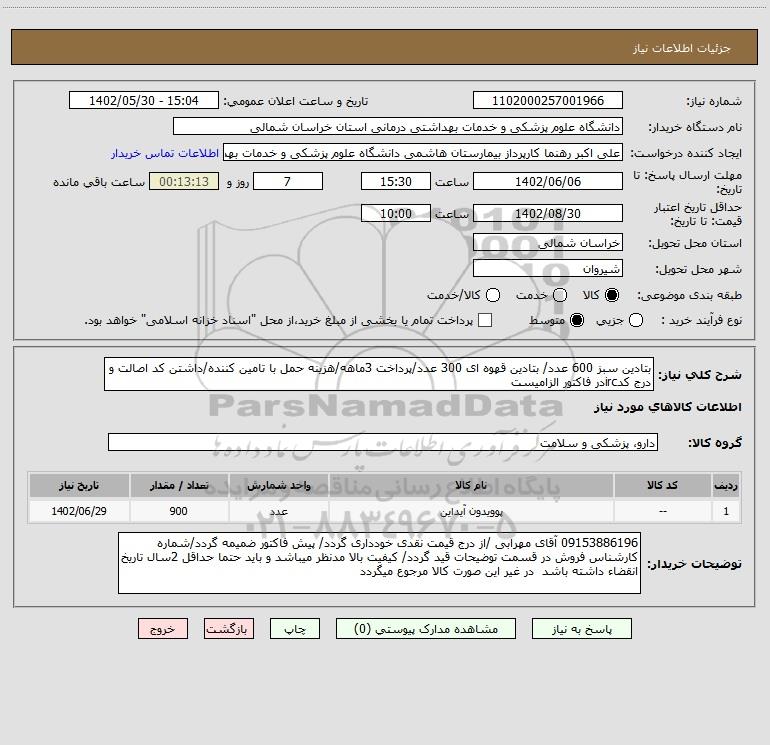Click the unit cell عدد
The height and width of the screenshot is (745, 770).
278,511
